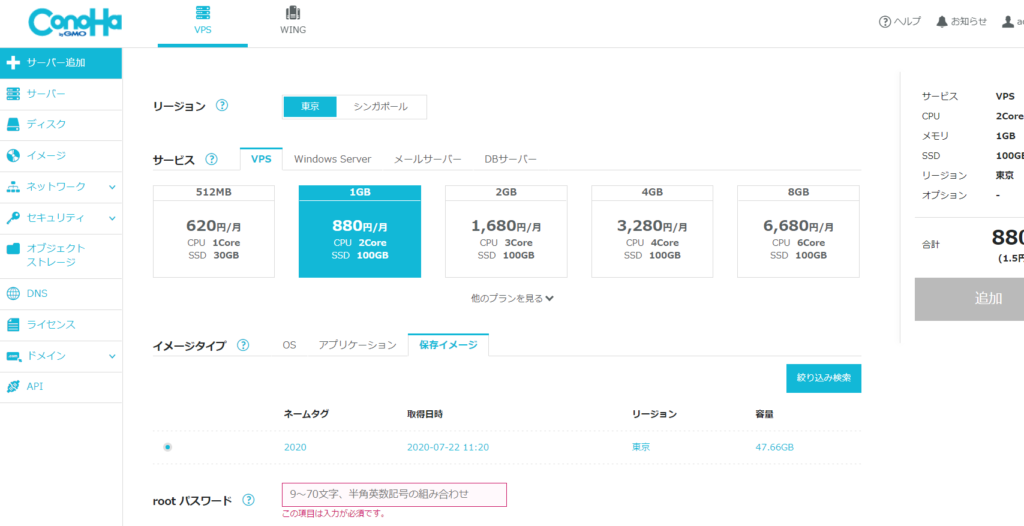Screen dimensions: 1024x526
Task: Expand 他のプランを見る to show more plans
Action: pos(512,298)
